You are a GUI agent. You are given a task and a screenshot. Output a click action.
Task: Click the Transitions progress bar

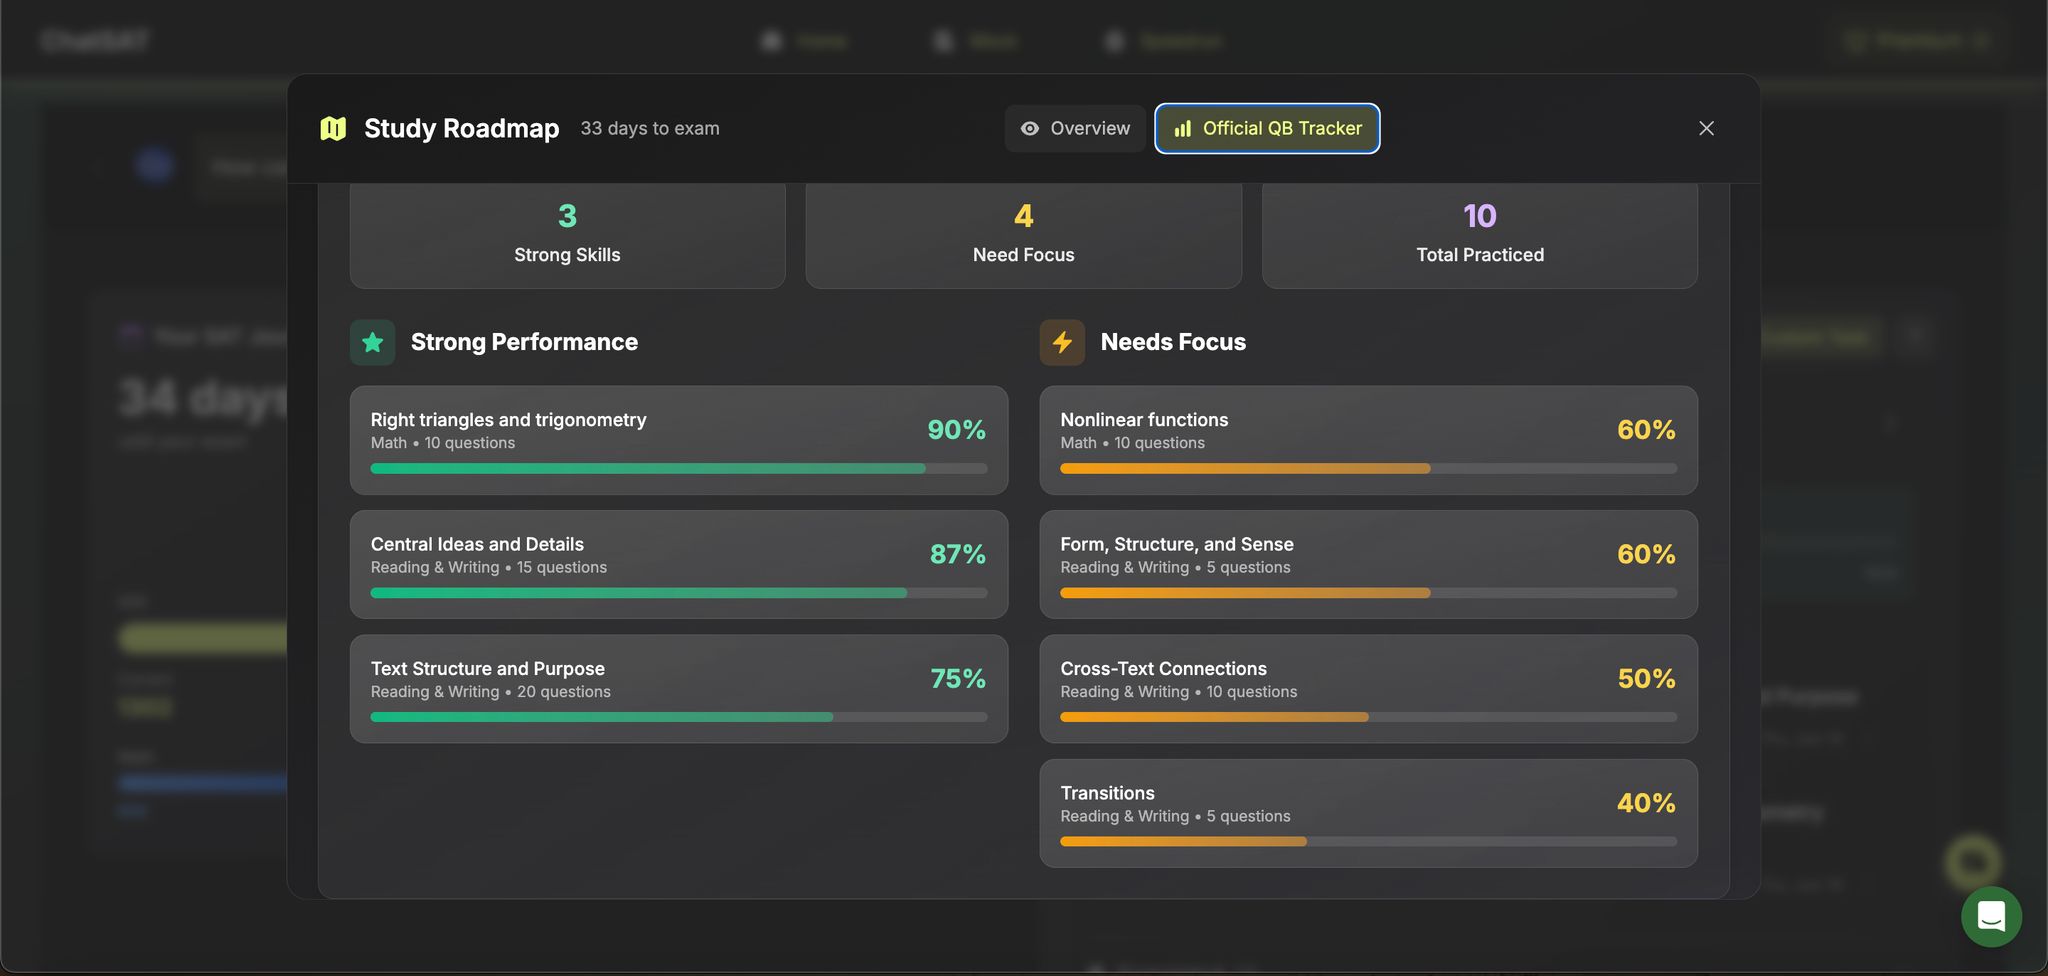click(1368, 842)
